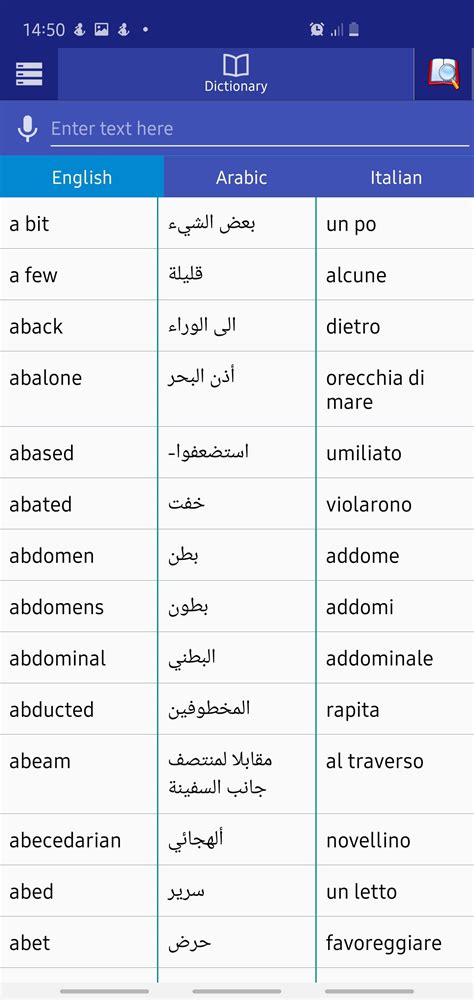Open the hamburger menu icon
The image size is (474, 1000).
pos(29,74)
